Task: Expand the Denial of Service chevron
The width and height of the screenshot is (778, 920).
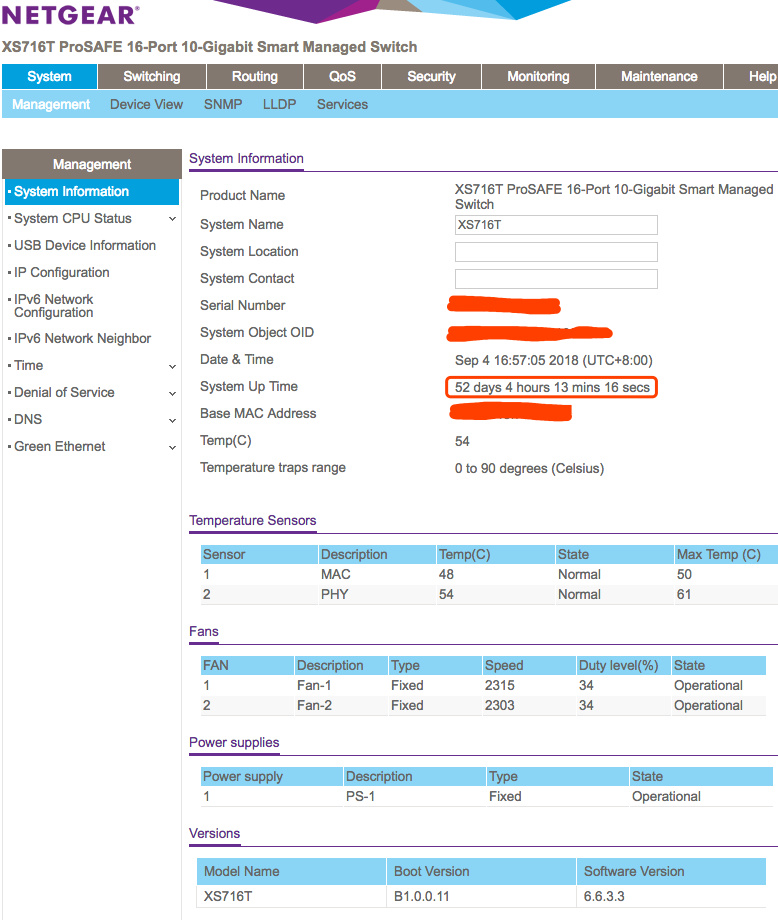Action: (x=172, y=393)
